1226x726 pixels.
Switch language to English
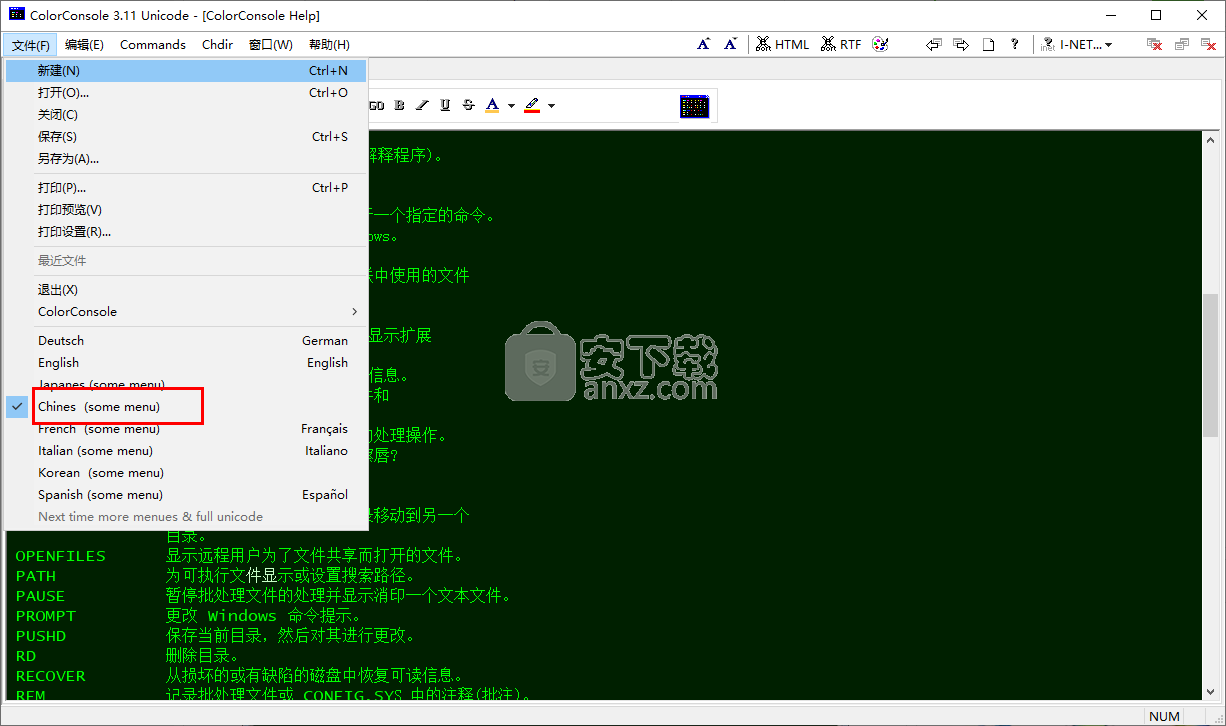pos(187,363)
